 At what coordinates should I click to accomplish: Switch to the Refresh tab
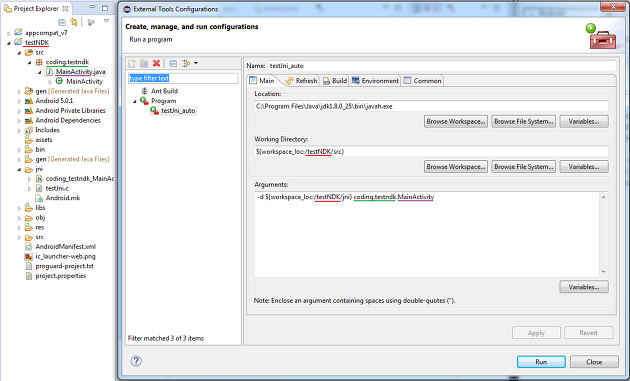tap(301, 81)
